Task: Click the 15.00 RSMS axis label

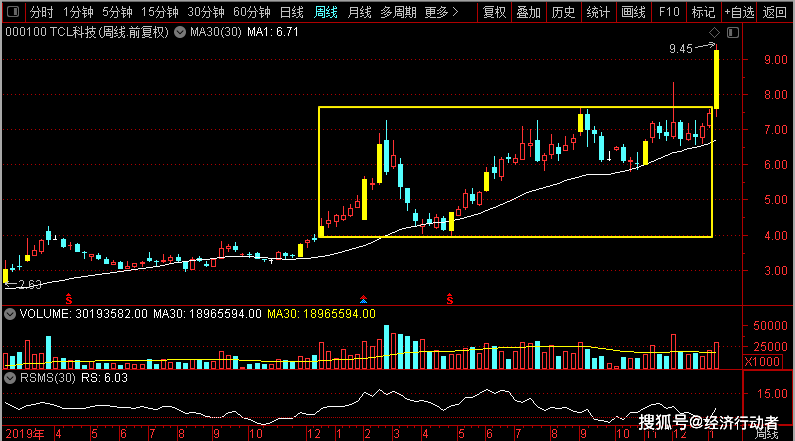Action: click(x=772, y=393)
